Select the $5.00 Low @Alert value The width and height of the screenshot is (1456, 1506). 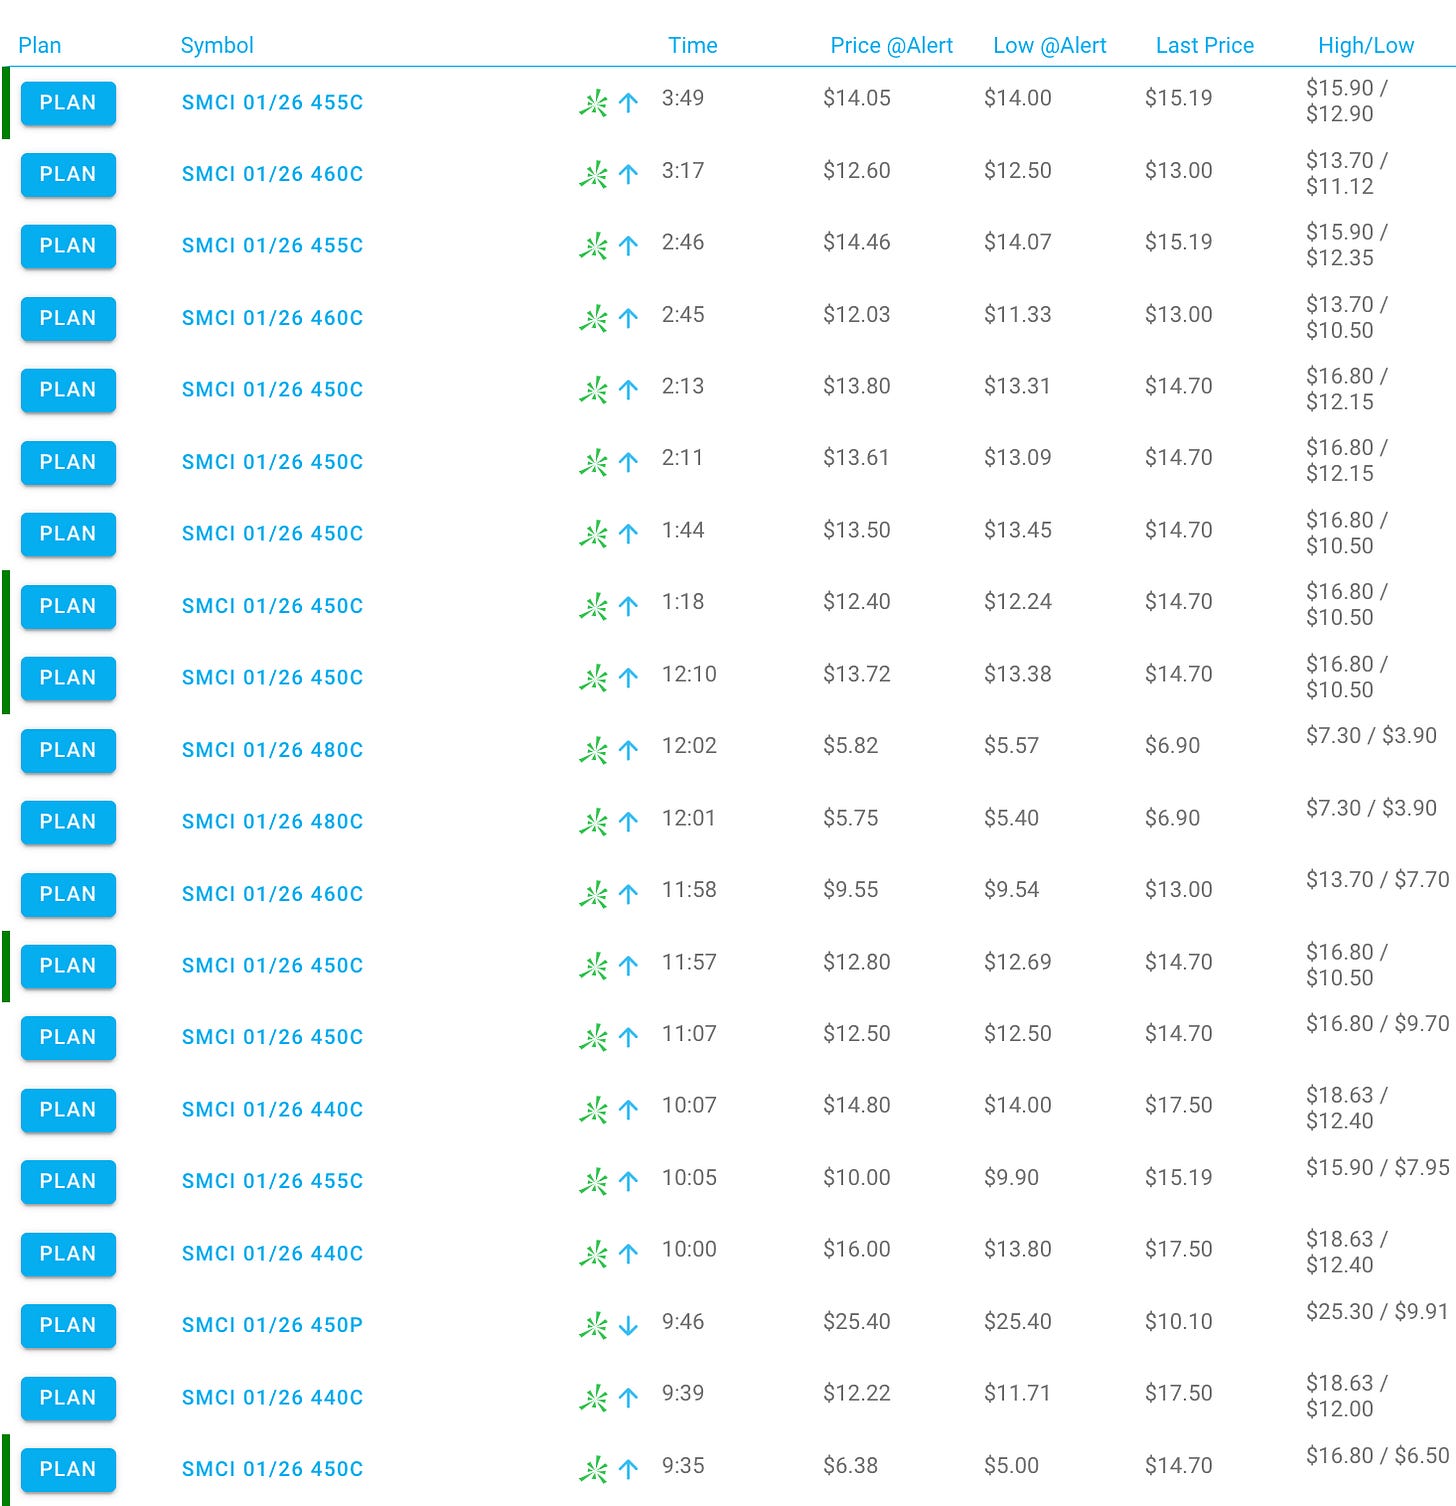pyautogui.click(x=1012, y=1466)
